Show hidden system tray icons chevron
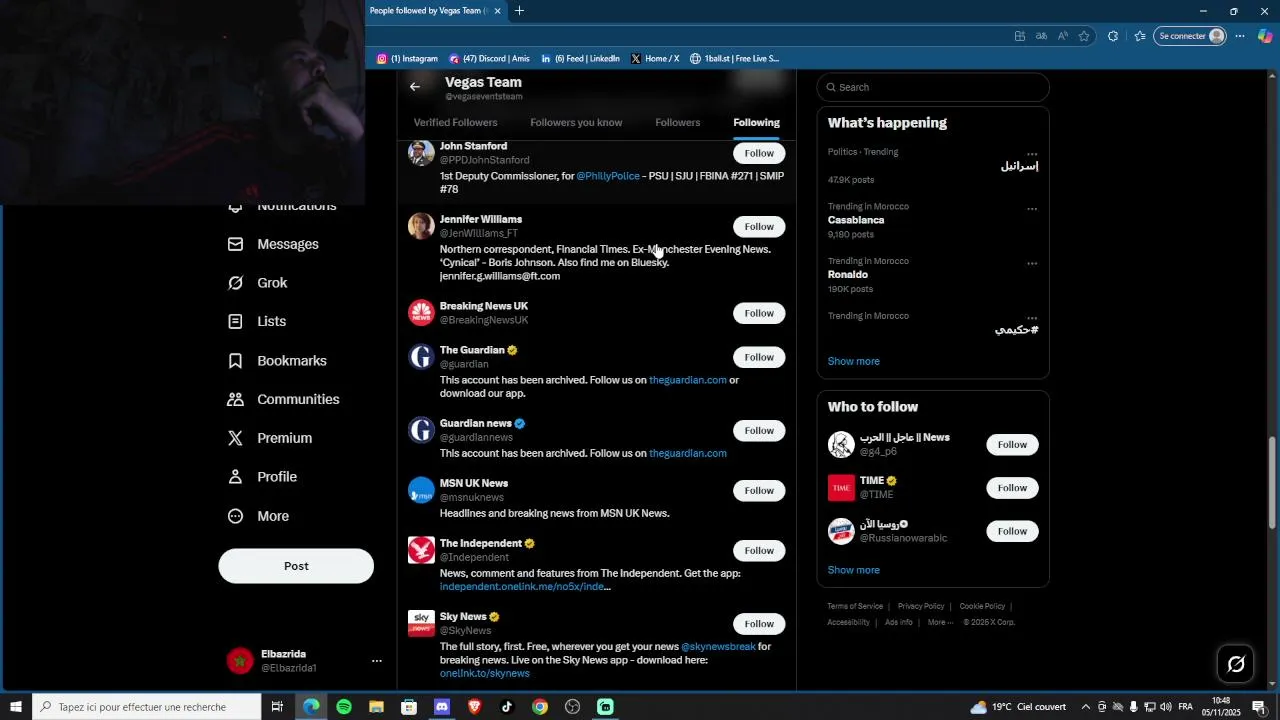Screen dimensions: 1280x720 pyautogui.click(x=1086, y=707)
